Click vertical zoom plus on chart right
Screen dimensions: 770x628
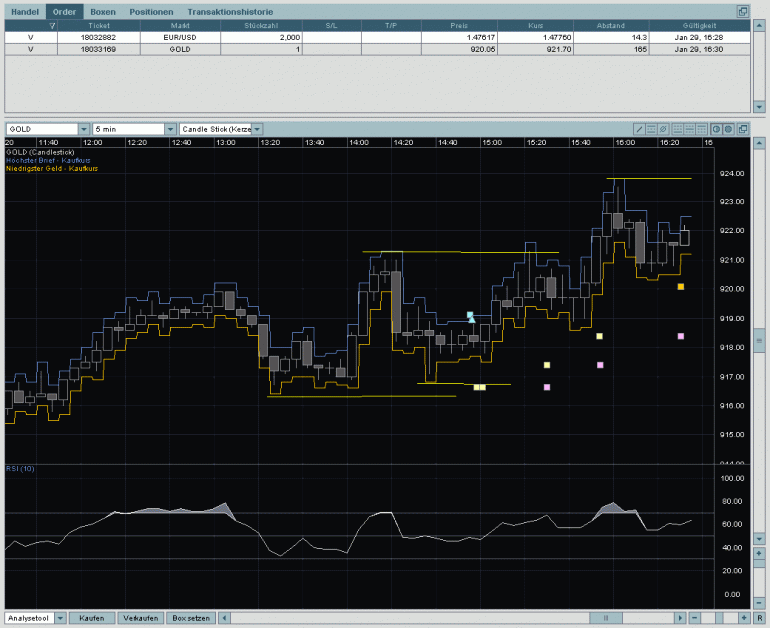pyautogui.click(x=759, y=553)
